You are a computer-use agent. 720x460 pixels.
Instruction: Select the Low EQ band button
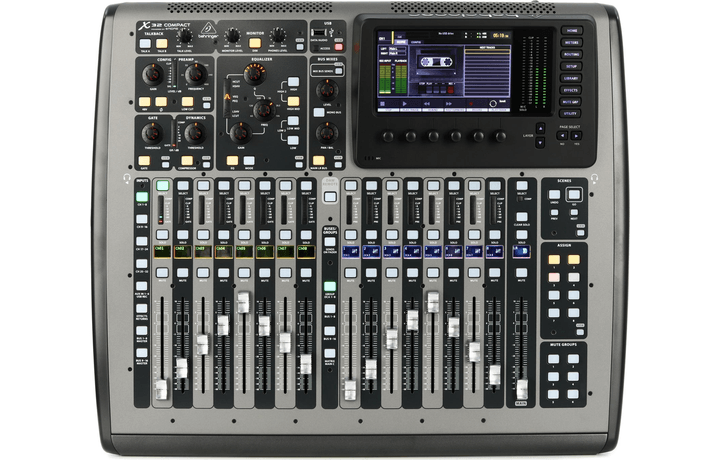(x=293, y=140)
